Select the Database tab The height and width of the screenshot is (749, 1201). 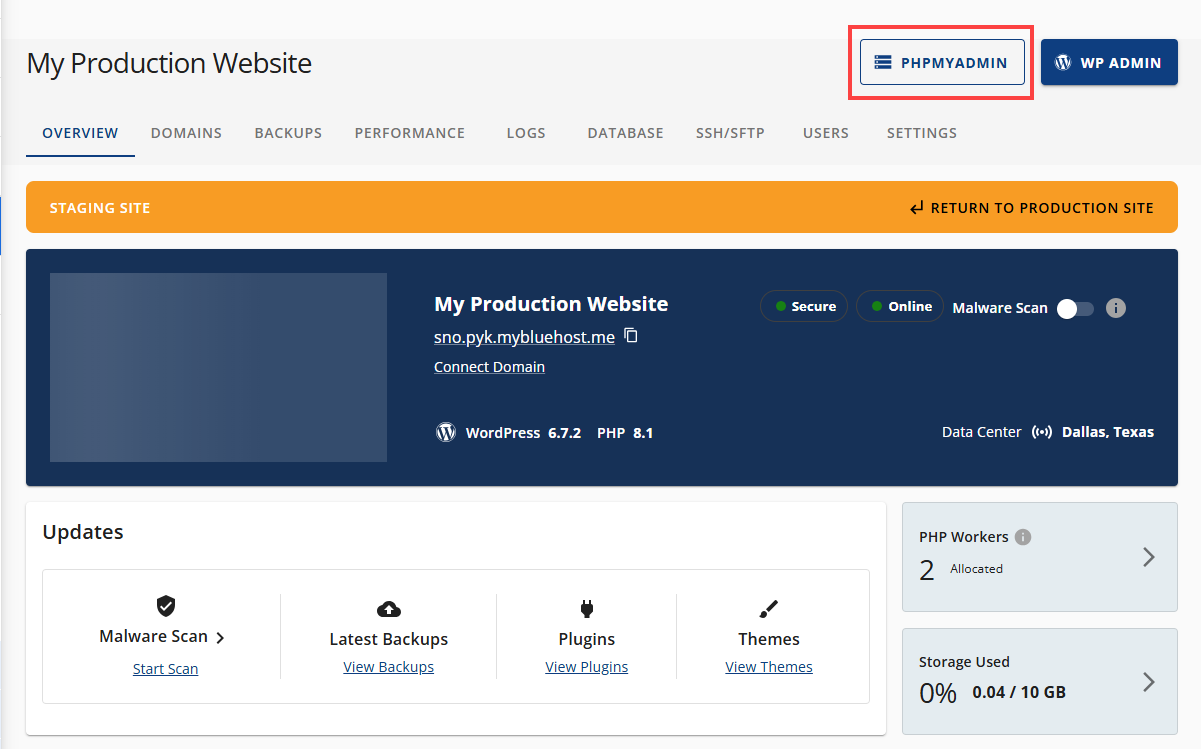[x=625, y=133]
